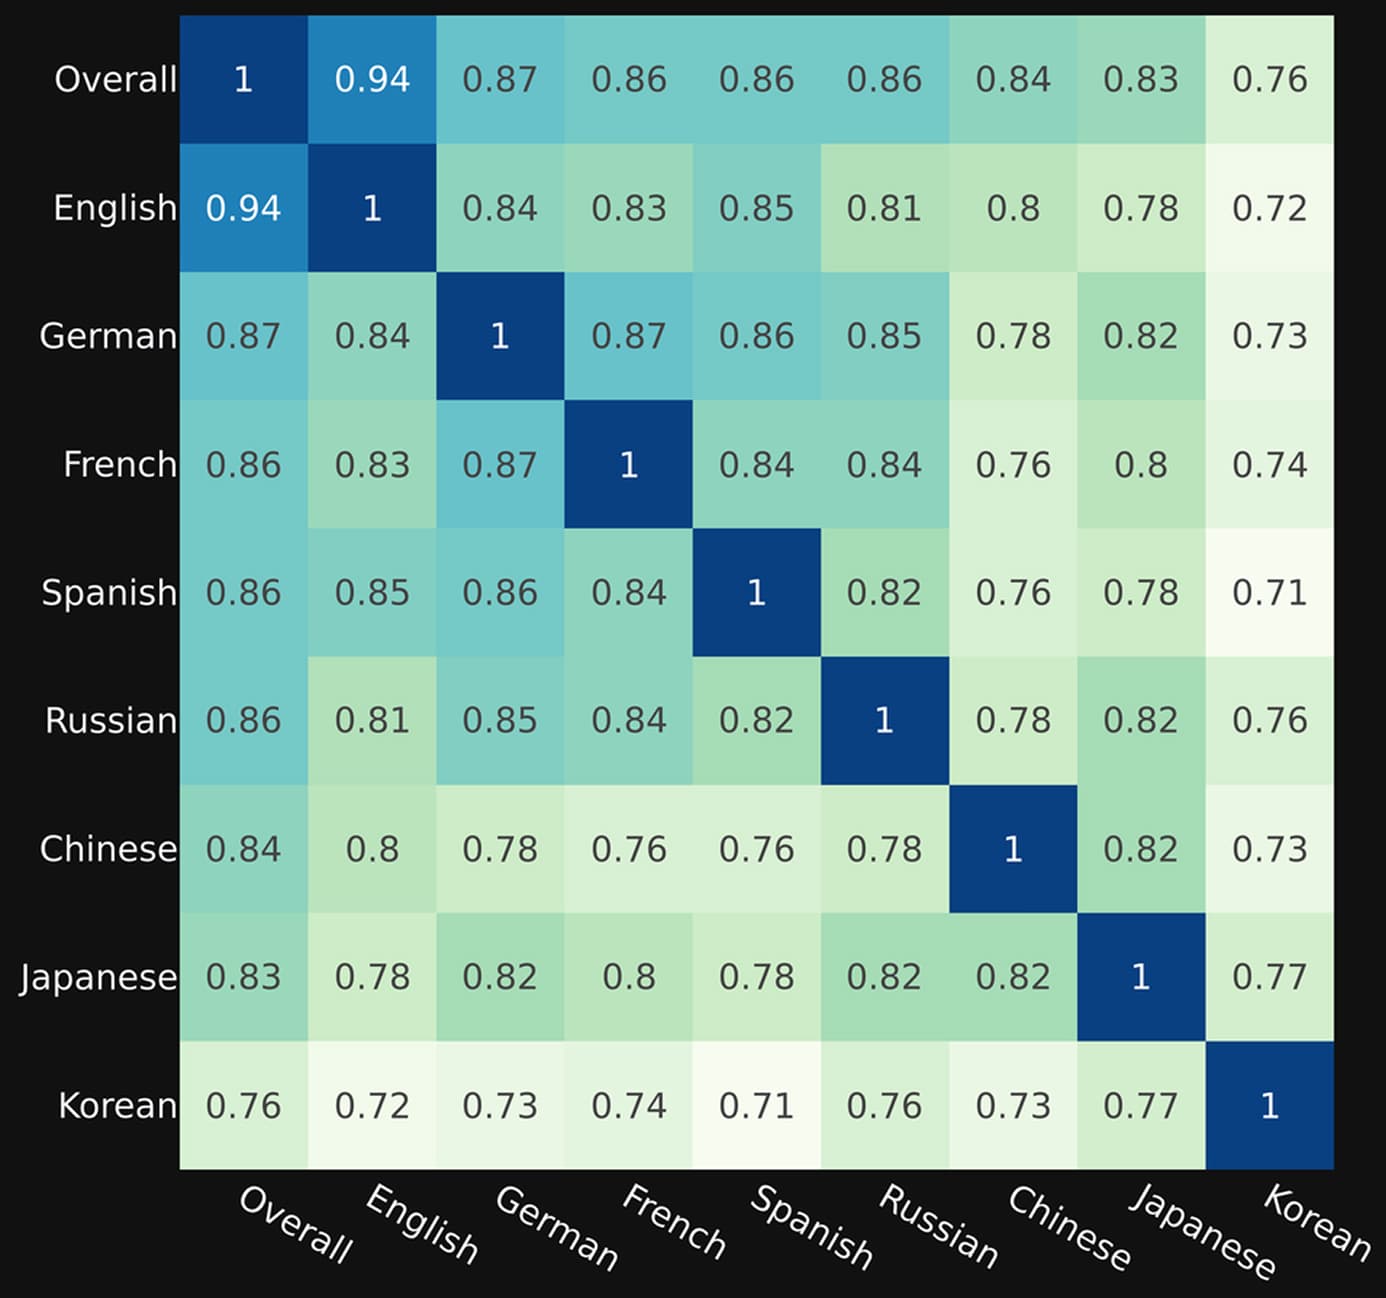The height and width of the screenshot is (1298, 1386).
Task: Select the Korean-Korean diagonal cell
Action: (1270, 1105)
